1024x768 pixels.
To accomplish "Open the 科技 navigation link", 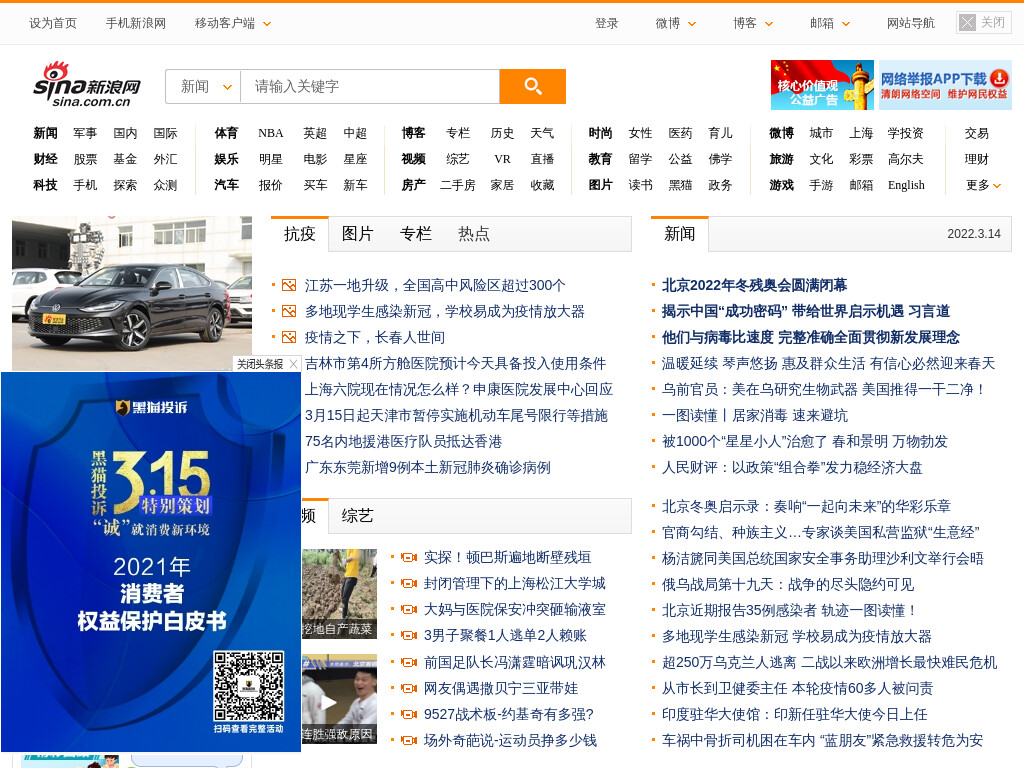I will point(46,185).
